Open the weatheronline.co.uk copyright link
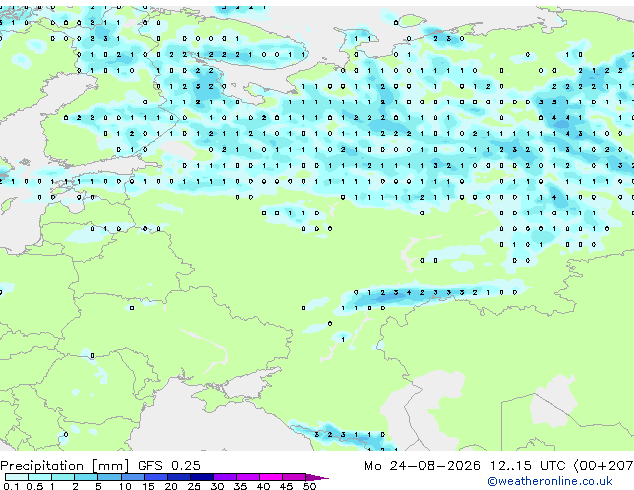Viewport: 634px width, 490px height. (549, 481)
